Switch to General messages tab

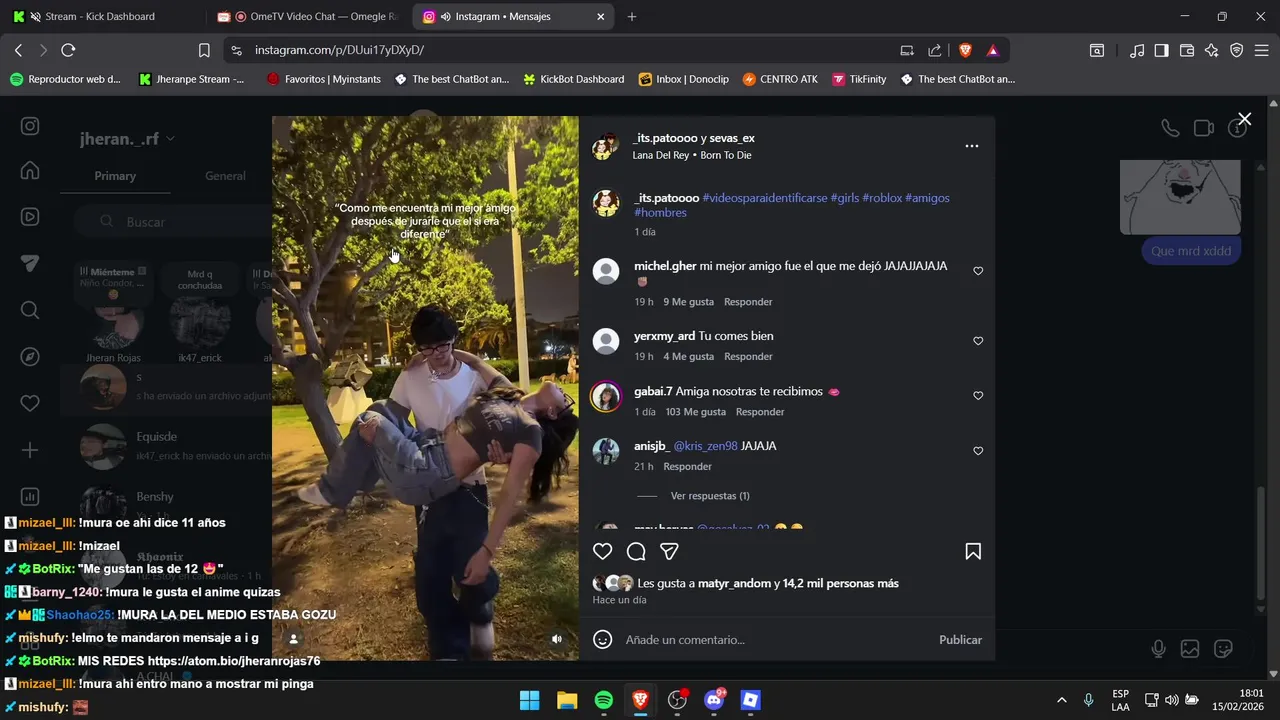225,176
